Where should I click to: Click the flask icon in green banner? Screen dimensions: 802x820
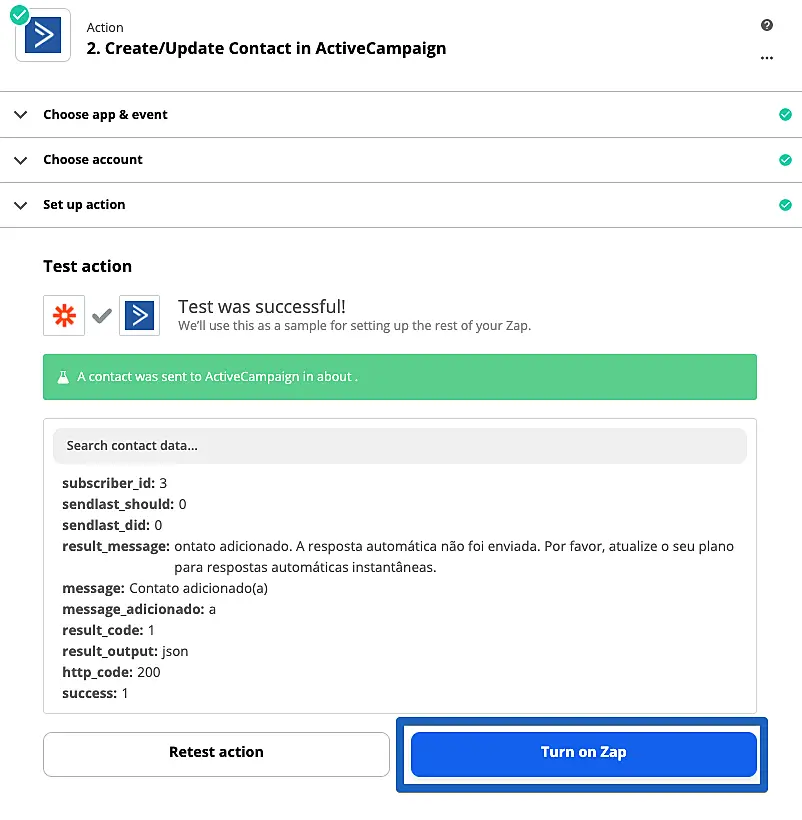pyautogui.click(x=63, y=377)
